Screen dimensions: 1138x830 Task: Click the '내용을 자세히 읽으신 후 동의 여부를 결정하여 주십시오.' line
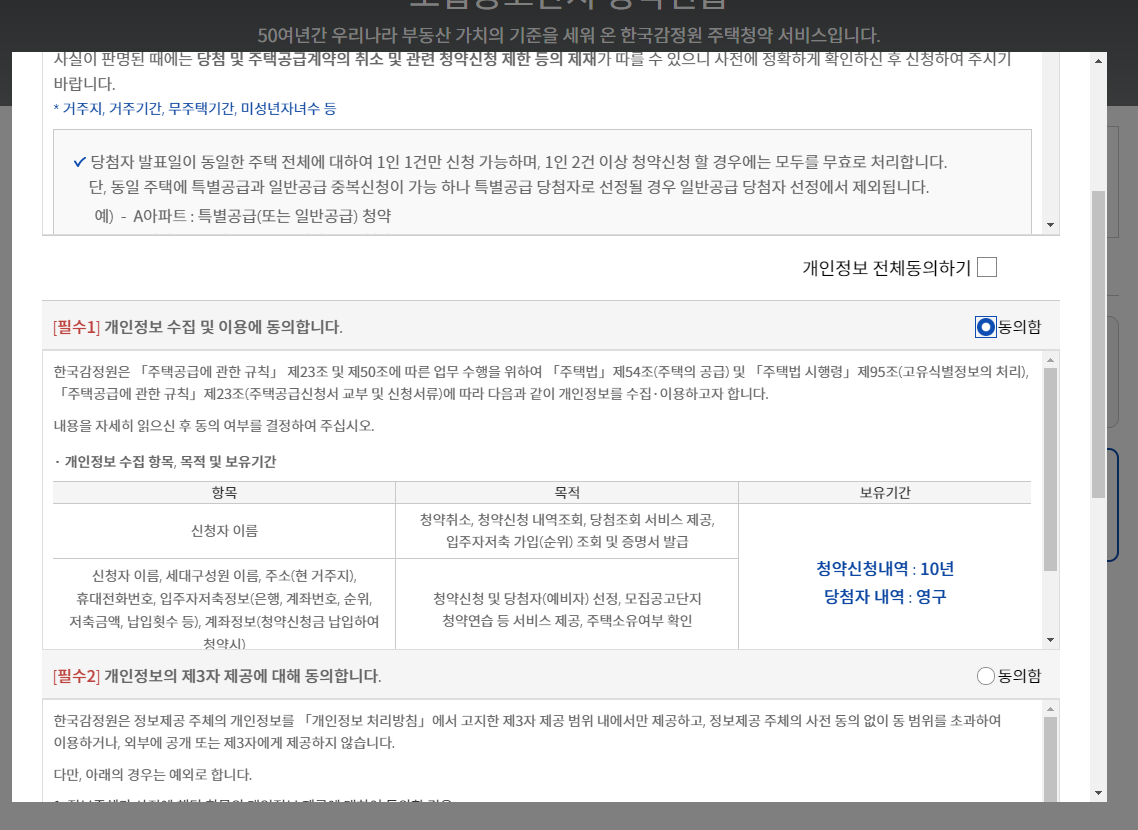click(x=214, y=426)
